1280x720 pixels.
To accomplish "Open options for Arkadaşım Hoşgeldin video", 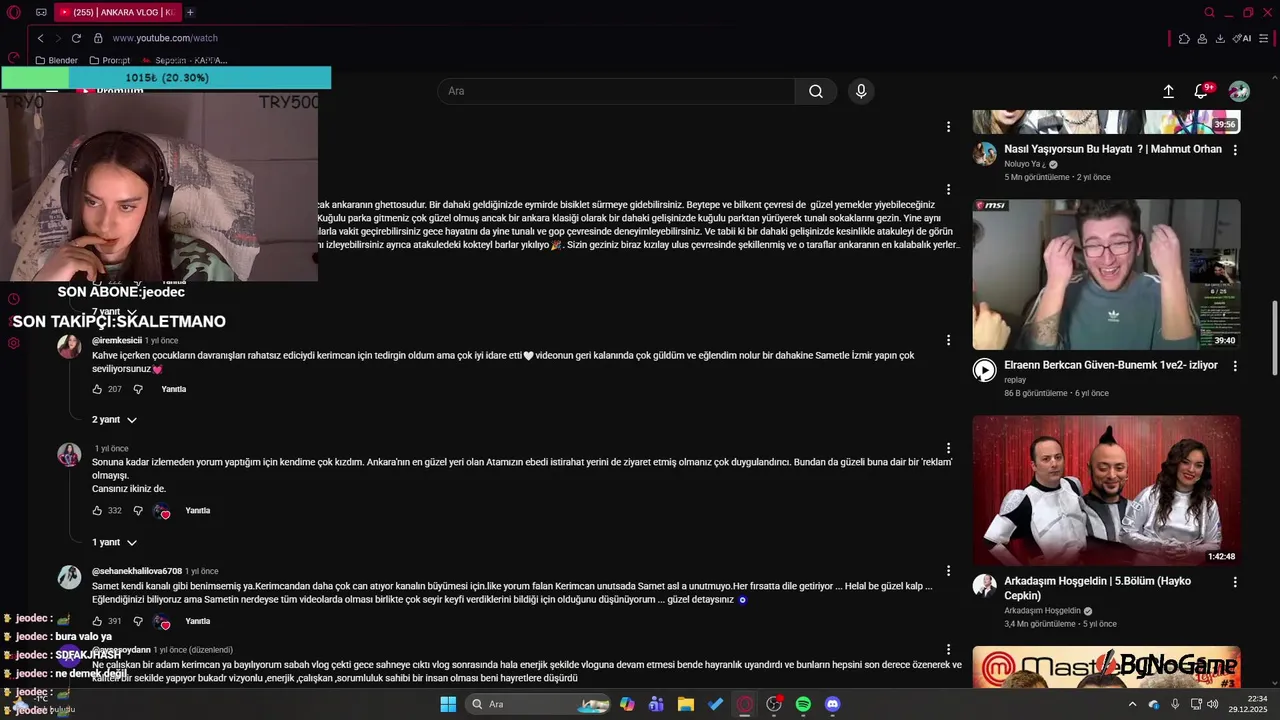I will (x=1235, y=582).
